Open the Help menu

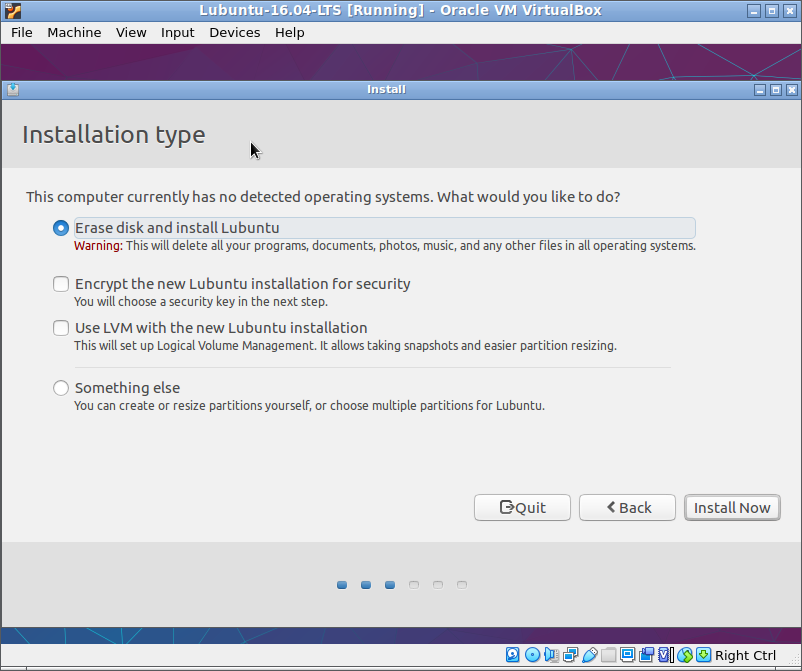pyautogui.click(x=289, y=33)
